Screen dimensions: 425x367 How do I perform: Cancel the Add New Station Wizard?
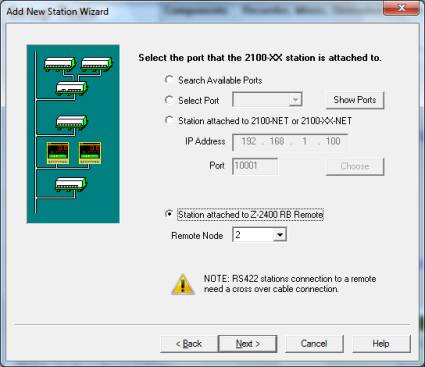click(314, 344)
